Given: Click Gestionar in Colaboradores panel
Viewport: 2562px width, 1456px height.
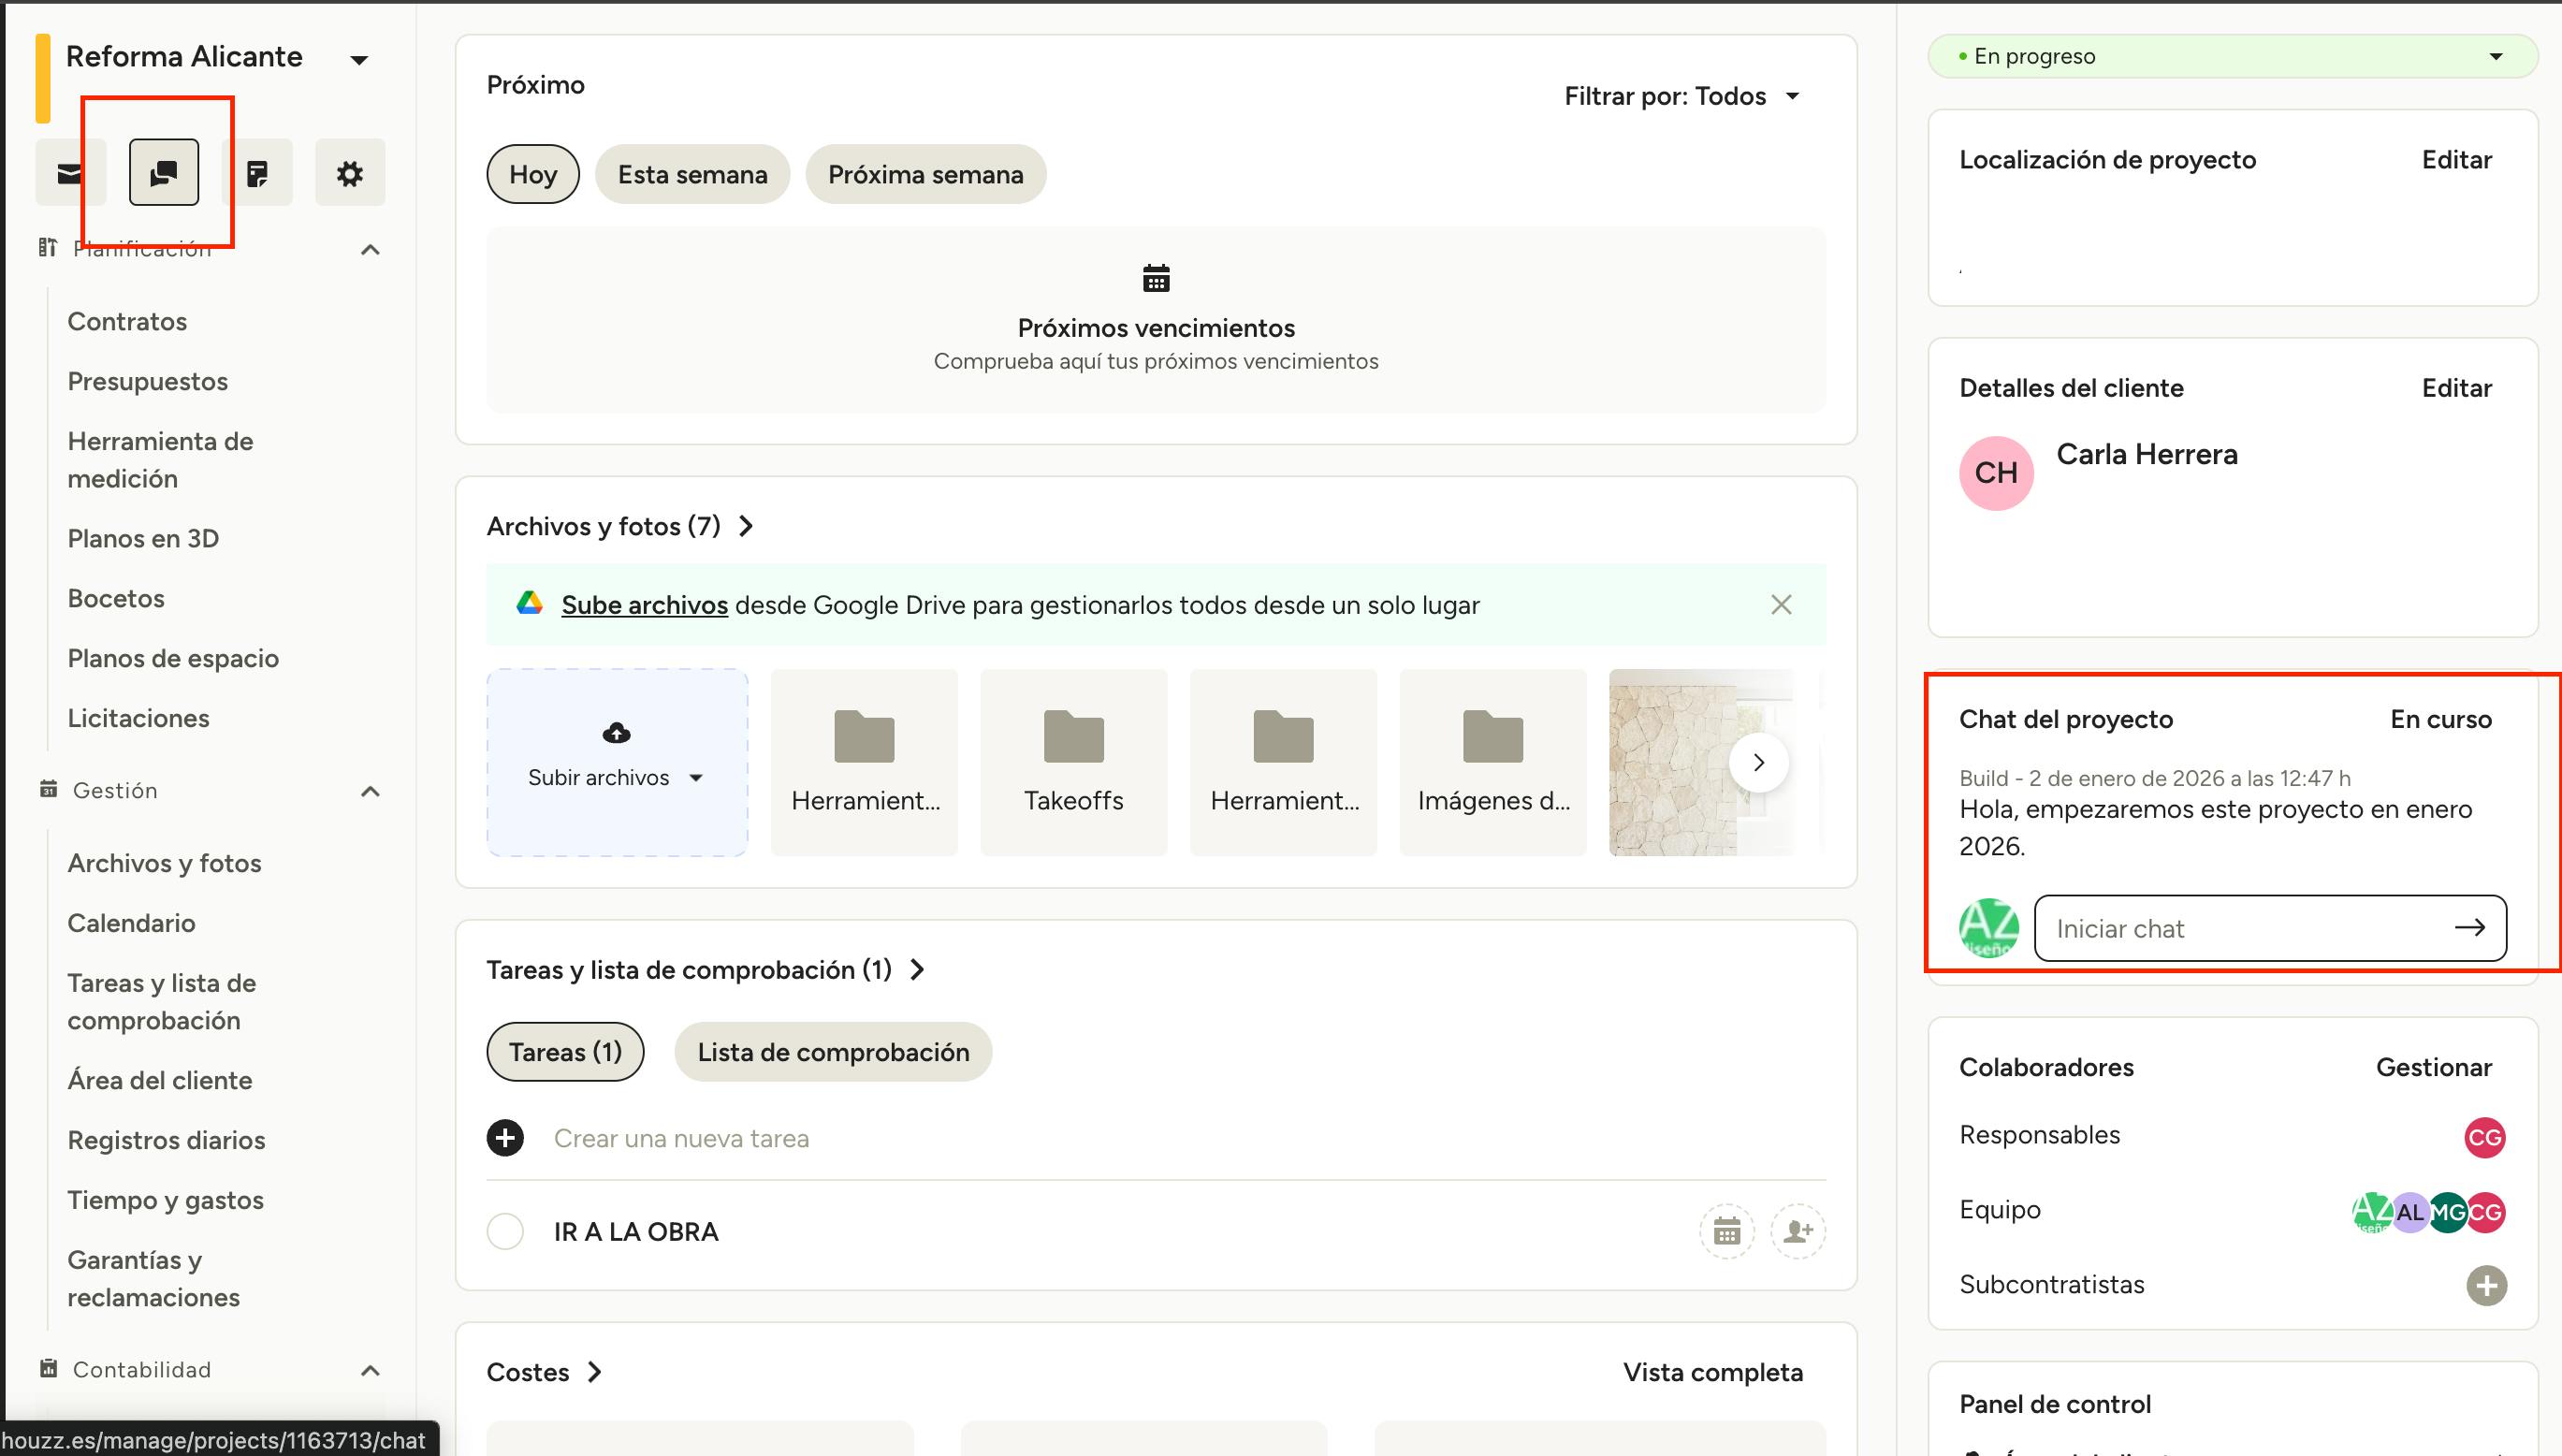Looking at the screenshot, I should click(x=2432, y=1067).
